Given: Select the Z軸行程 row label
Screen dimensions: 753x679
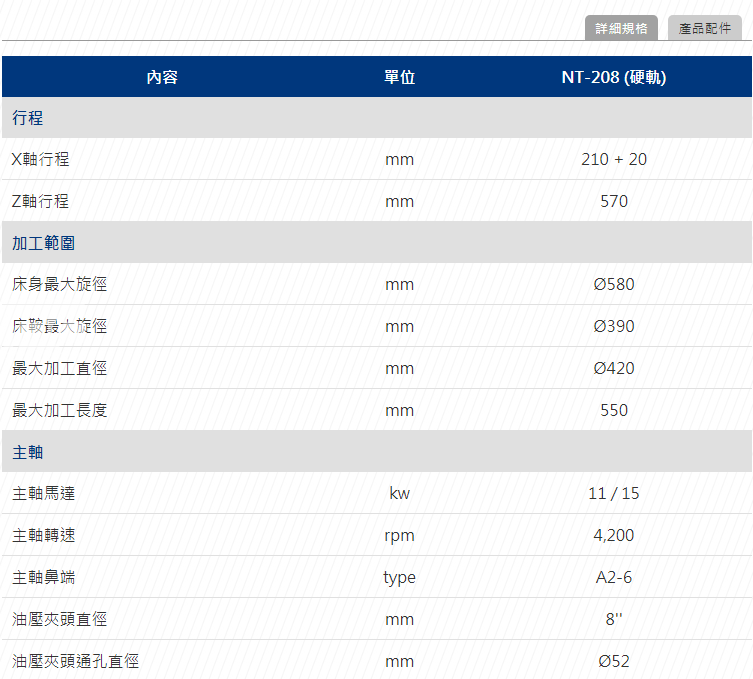Looking at the screenshot, I should point(40,201).
